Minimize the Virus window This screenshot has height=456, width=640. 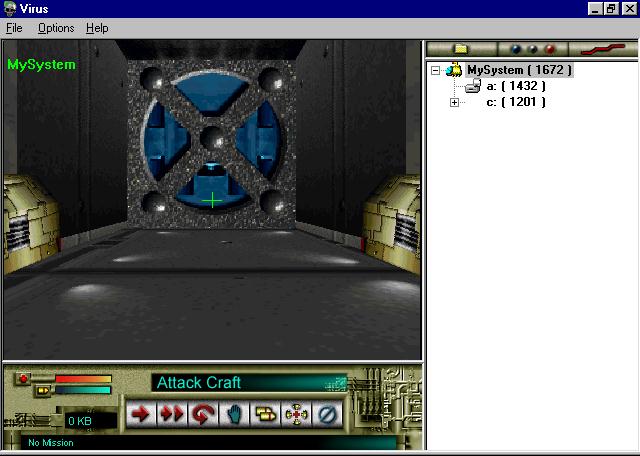595,9
